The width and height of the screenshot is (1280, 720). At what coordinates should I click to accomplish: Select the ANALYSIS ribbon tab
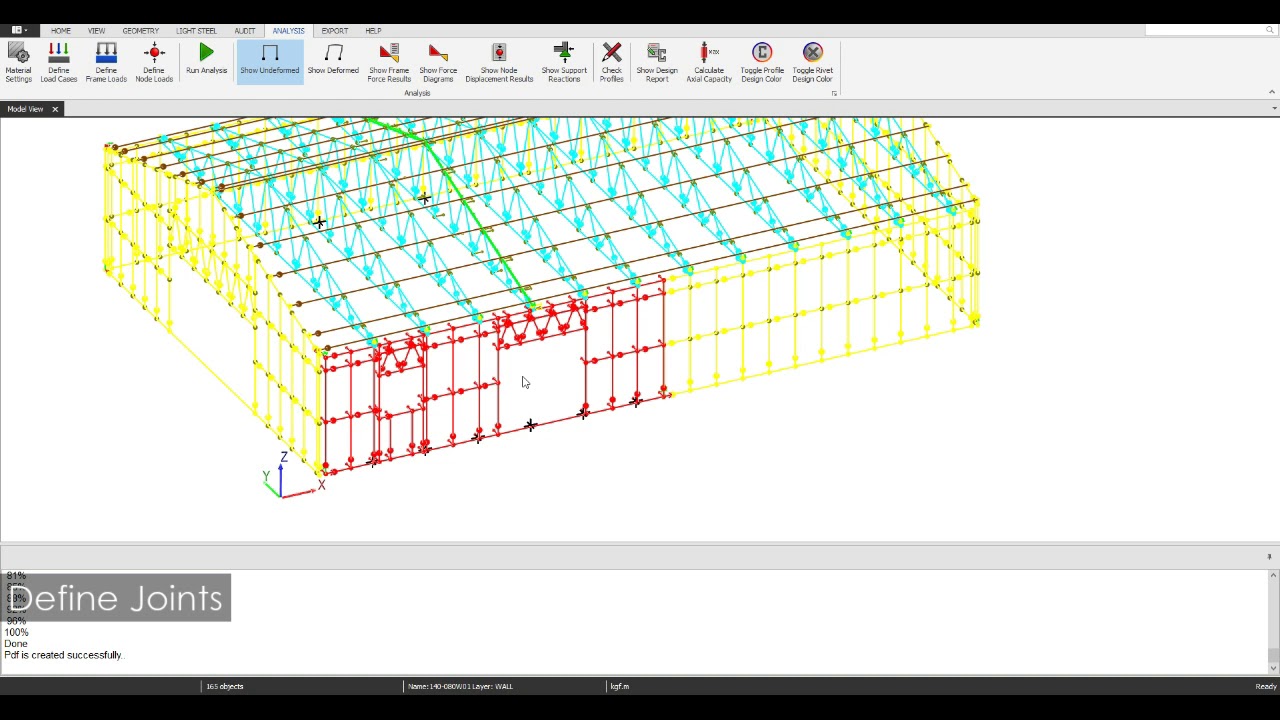click(288, 31)
